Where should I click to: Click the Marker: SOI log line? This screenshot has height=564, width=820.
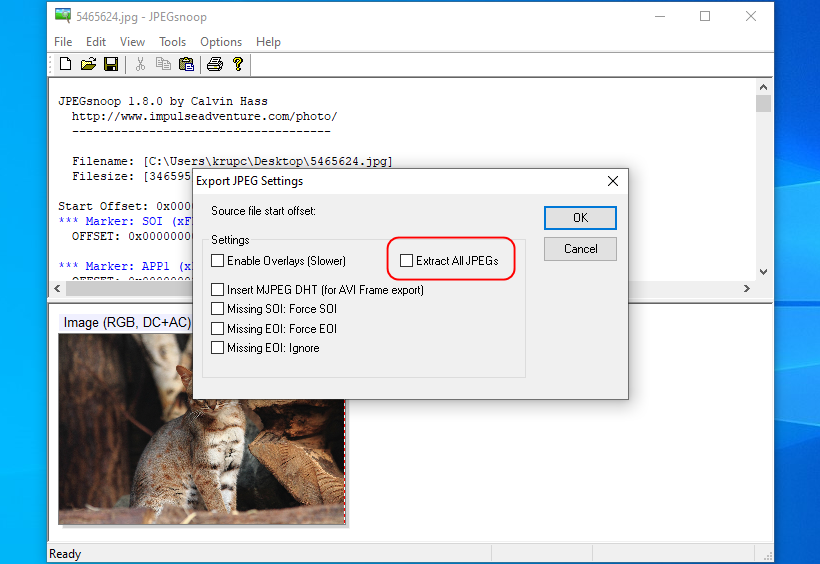[126, 221]
